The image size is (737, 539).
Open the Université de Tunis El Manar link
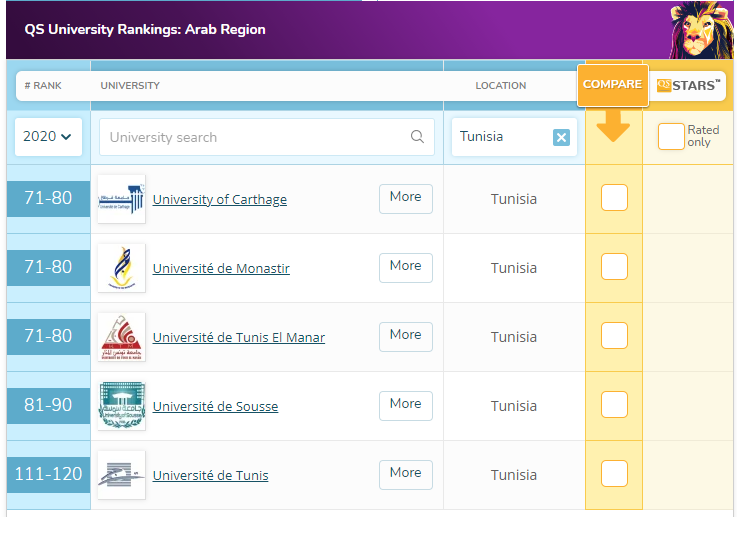point(239,337)
